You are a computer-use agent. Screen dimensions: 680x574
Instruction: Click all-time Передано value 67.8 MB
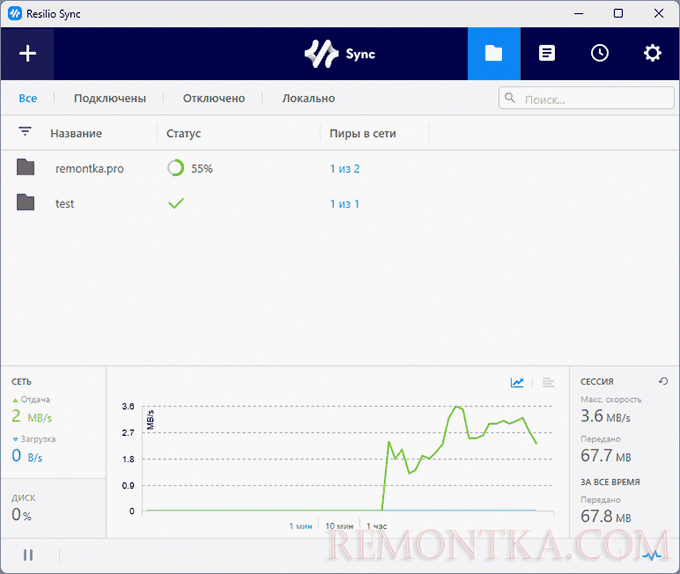(606, 516)
